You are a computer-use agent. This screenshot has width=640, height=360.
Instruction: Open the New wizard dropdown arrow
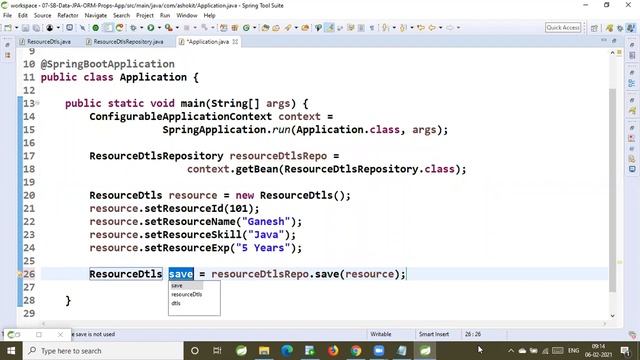[17, 28]
